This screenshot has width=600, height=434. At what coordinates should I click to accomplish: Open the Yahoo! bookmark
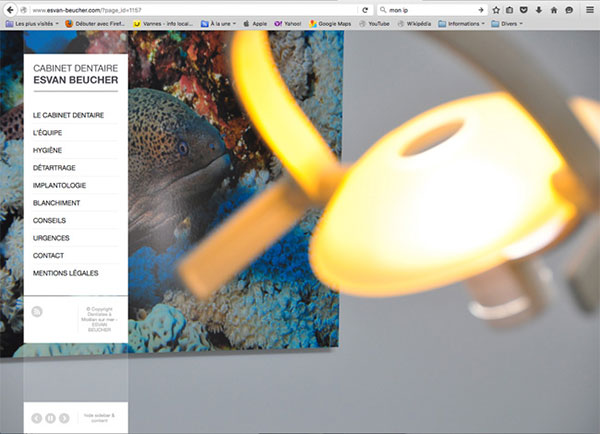coord(288,24)
